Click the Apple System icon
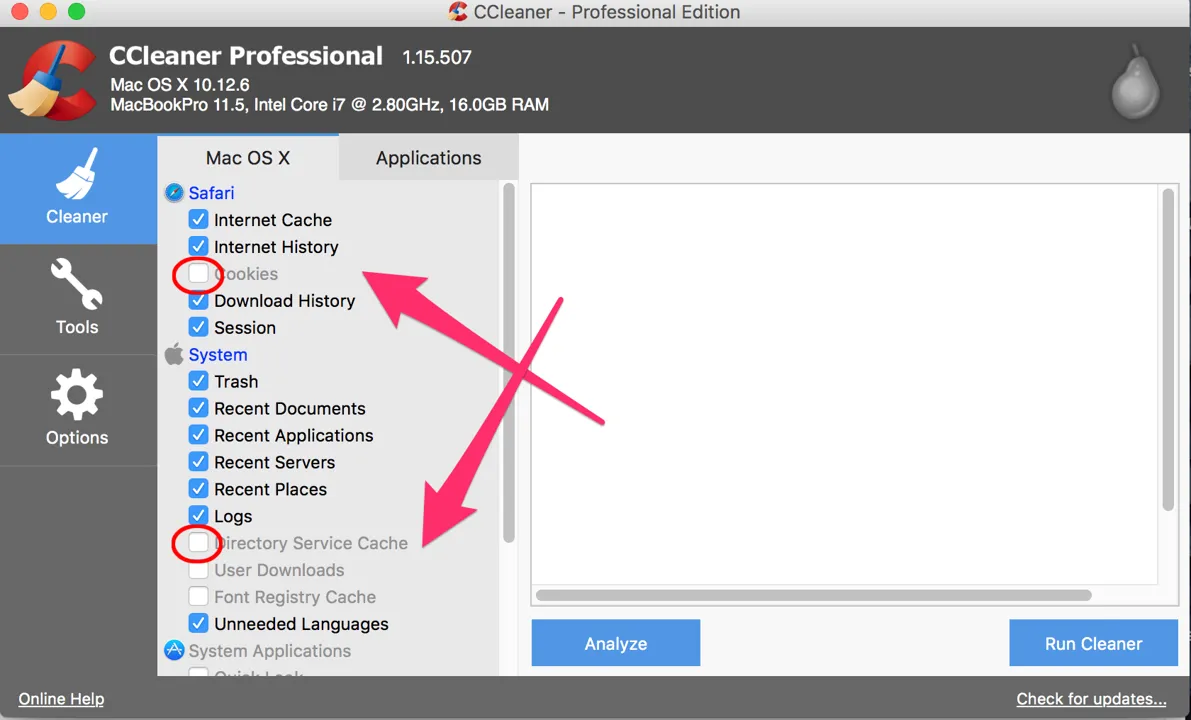 tap(175, 354)
